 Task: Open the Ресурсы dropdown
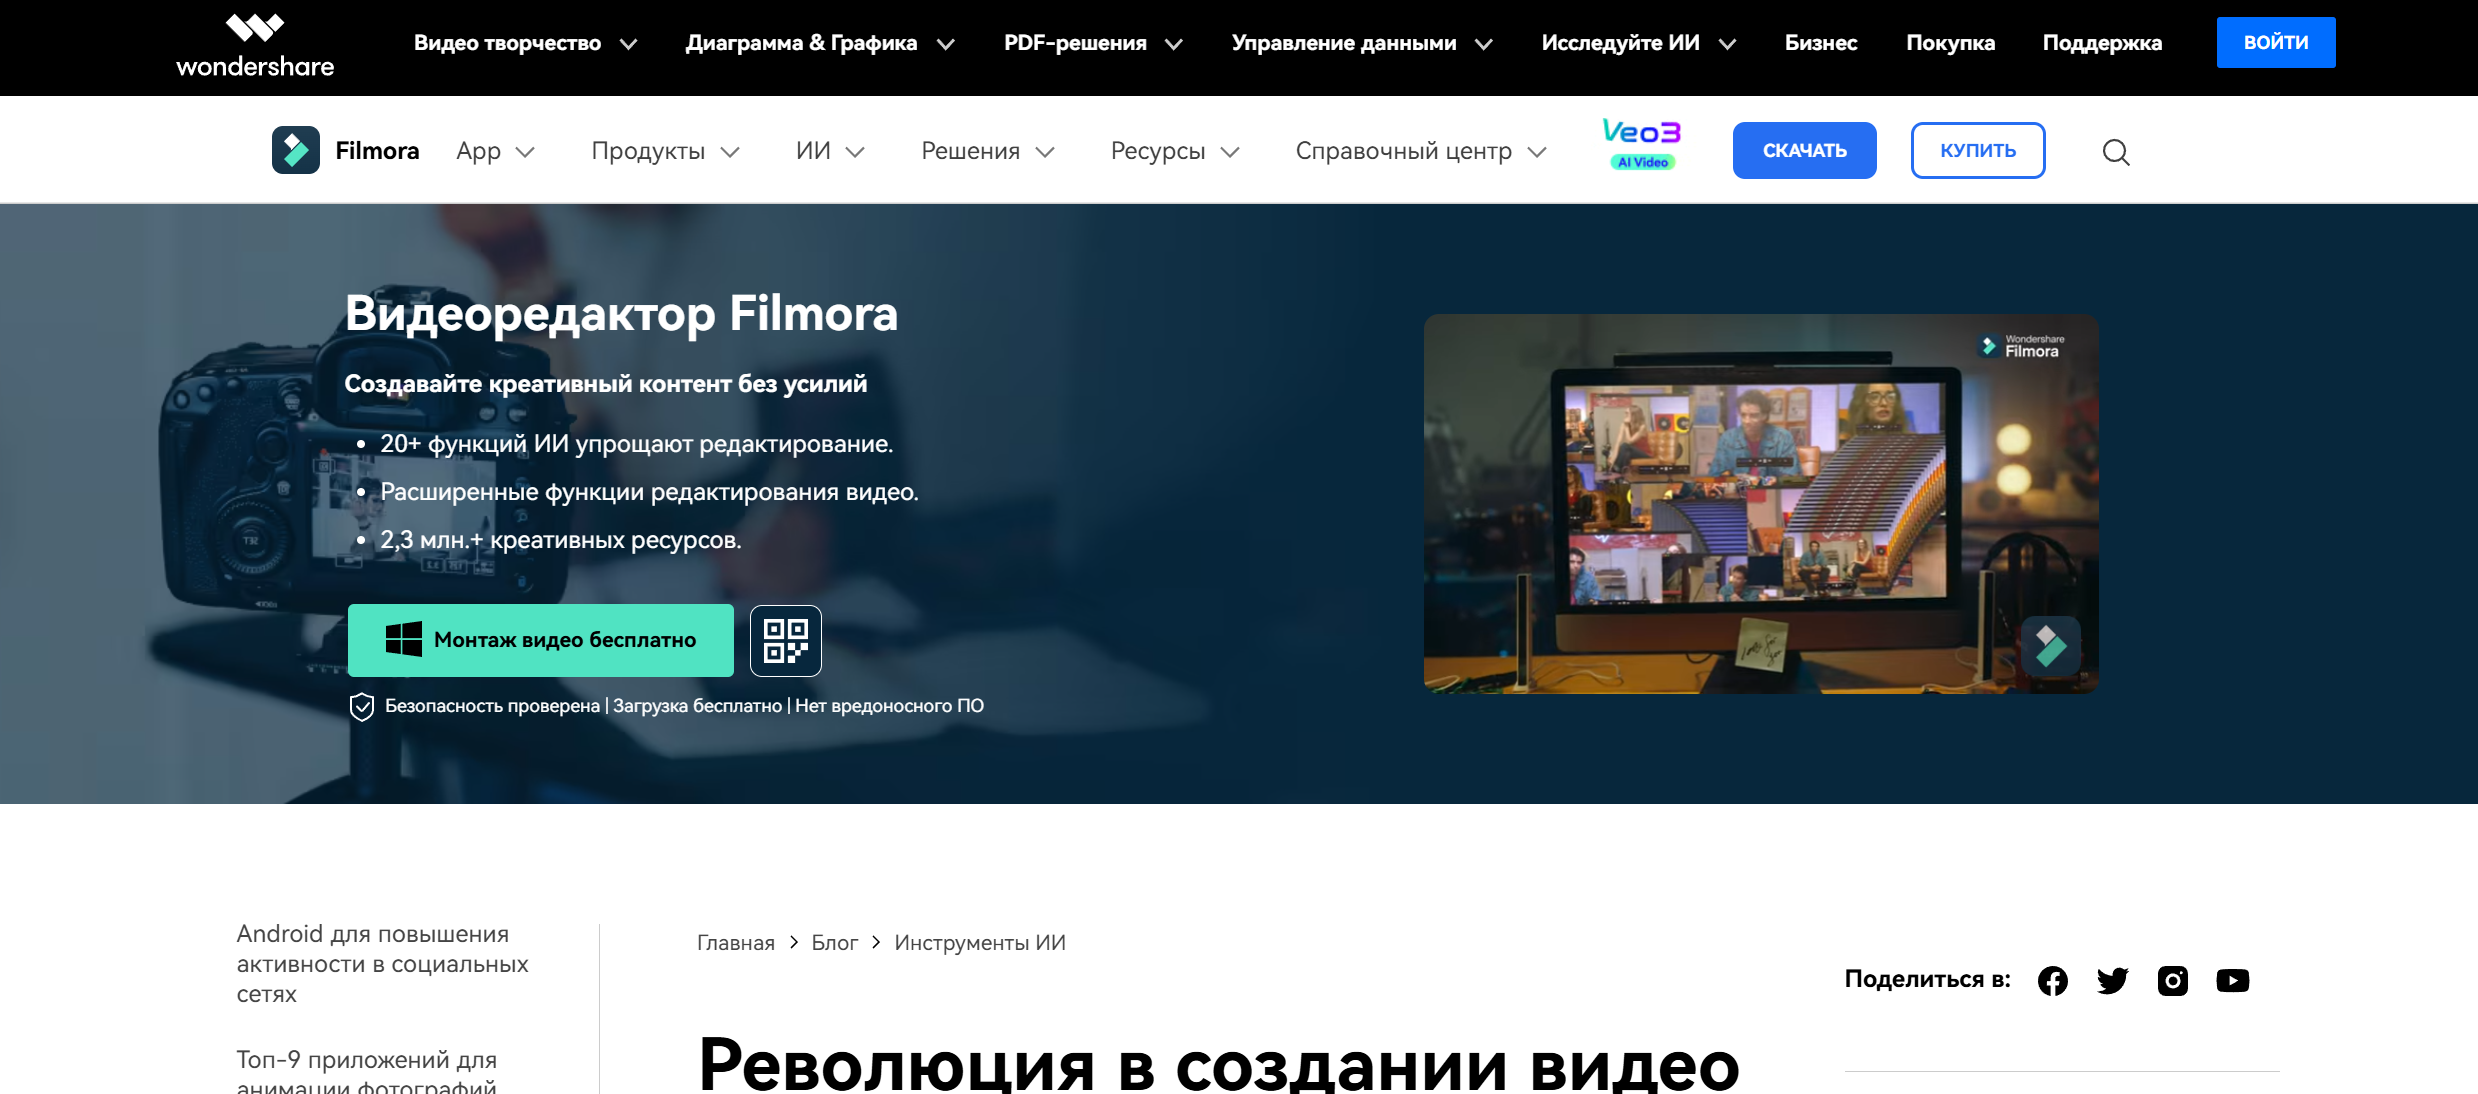[1175, 151]
